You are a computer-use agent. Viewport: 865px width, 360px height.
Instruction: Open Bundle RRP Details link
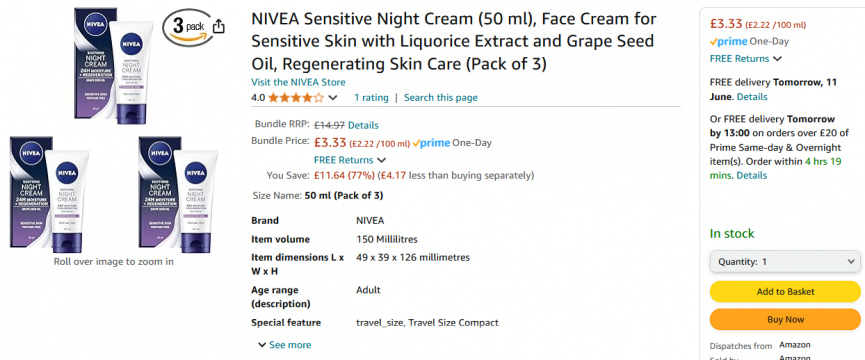point(363,125)
